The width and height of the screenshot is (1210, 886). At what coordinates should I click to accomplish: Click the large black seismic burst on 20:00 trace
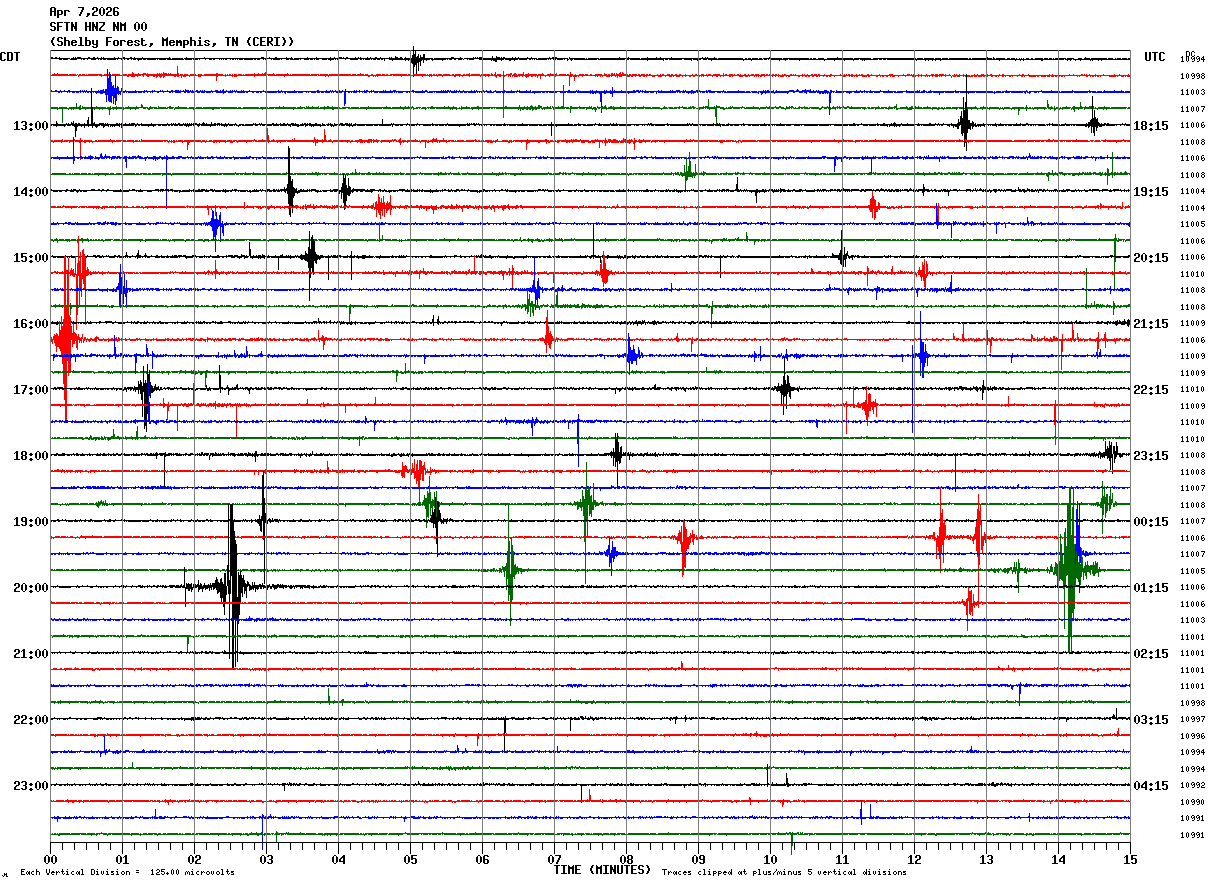tap(233, 586)
